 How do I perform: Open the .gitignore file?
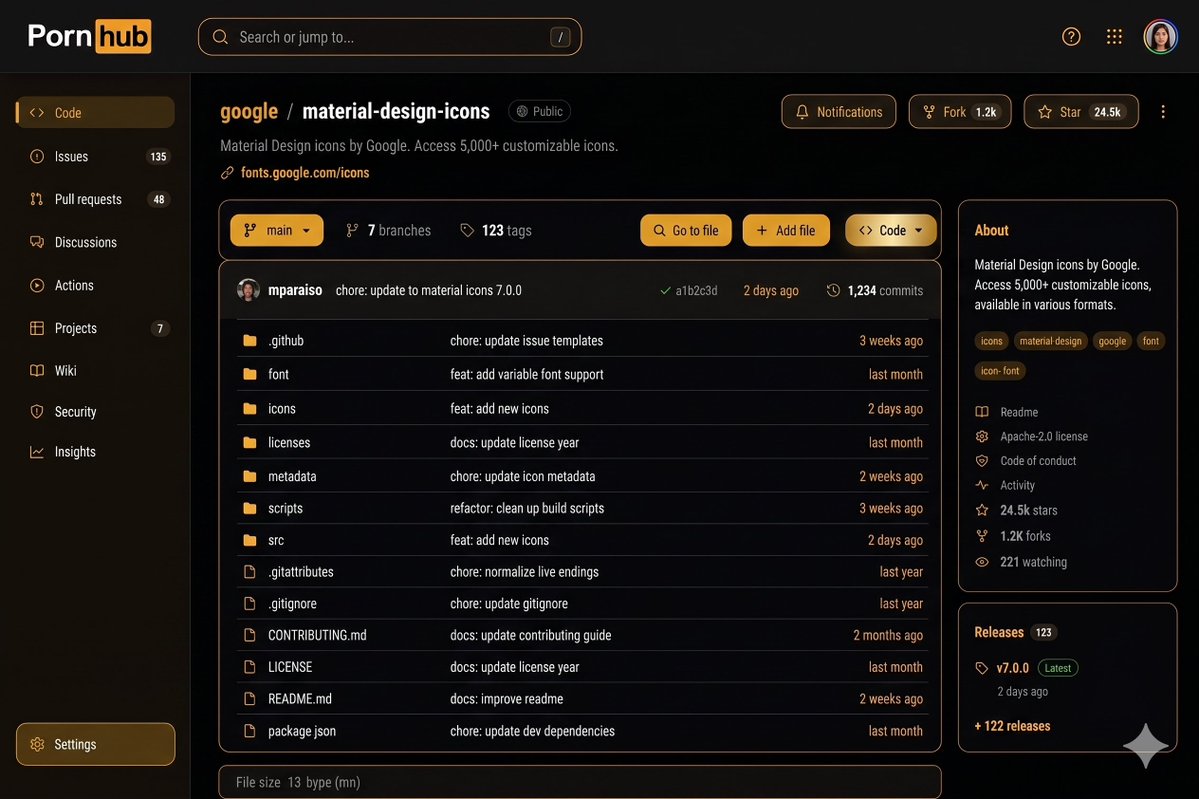(x=292, y=603)
